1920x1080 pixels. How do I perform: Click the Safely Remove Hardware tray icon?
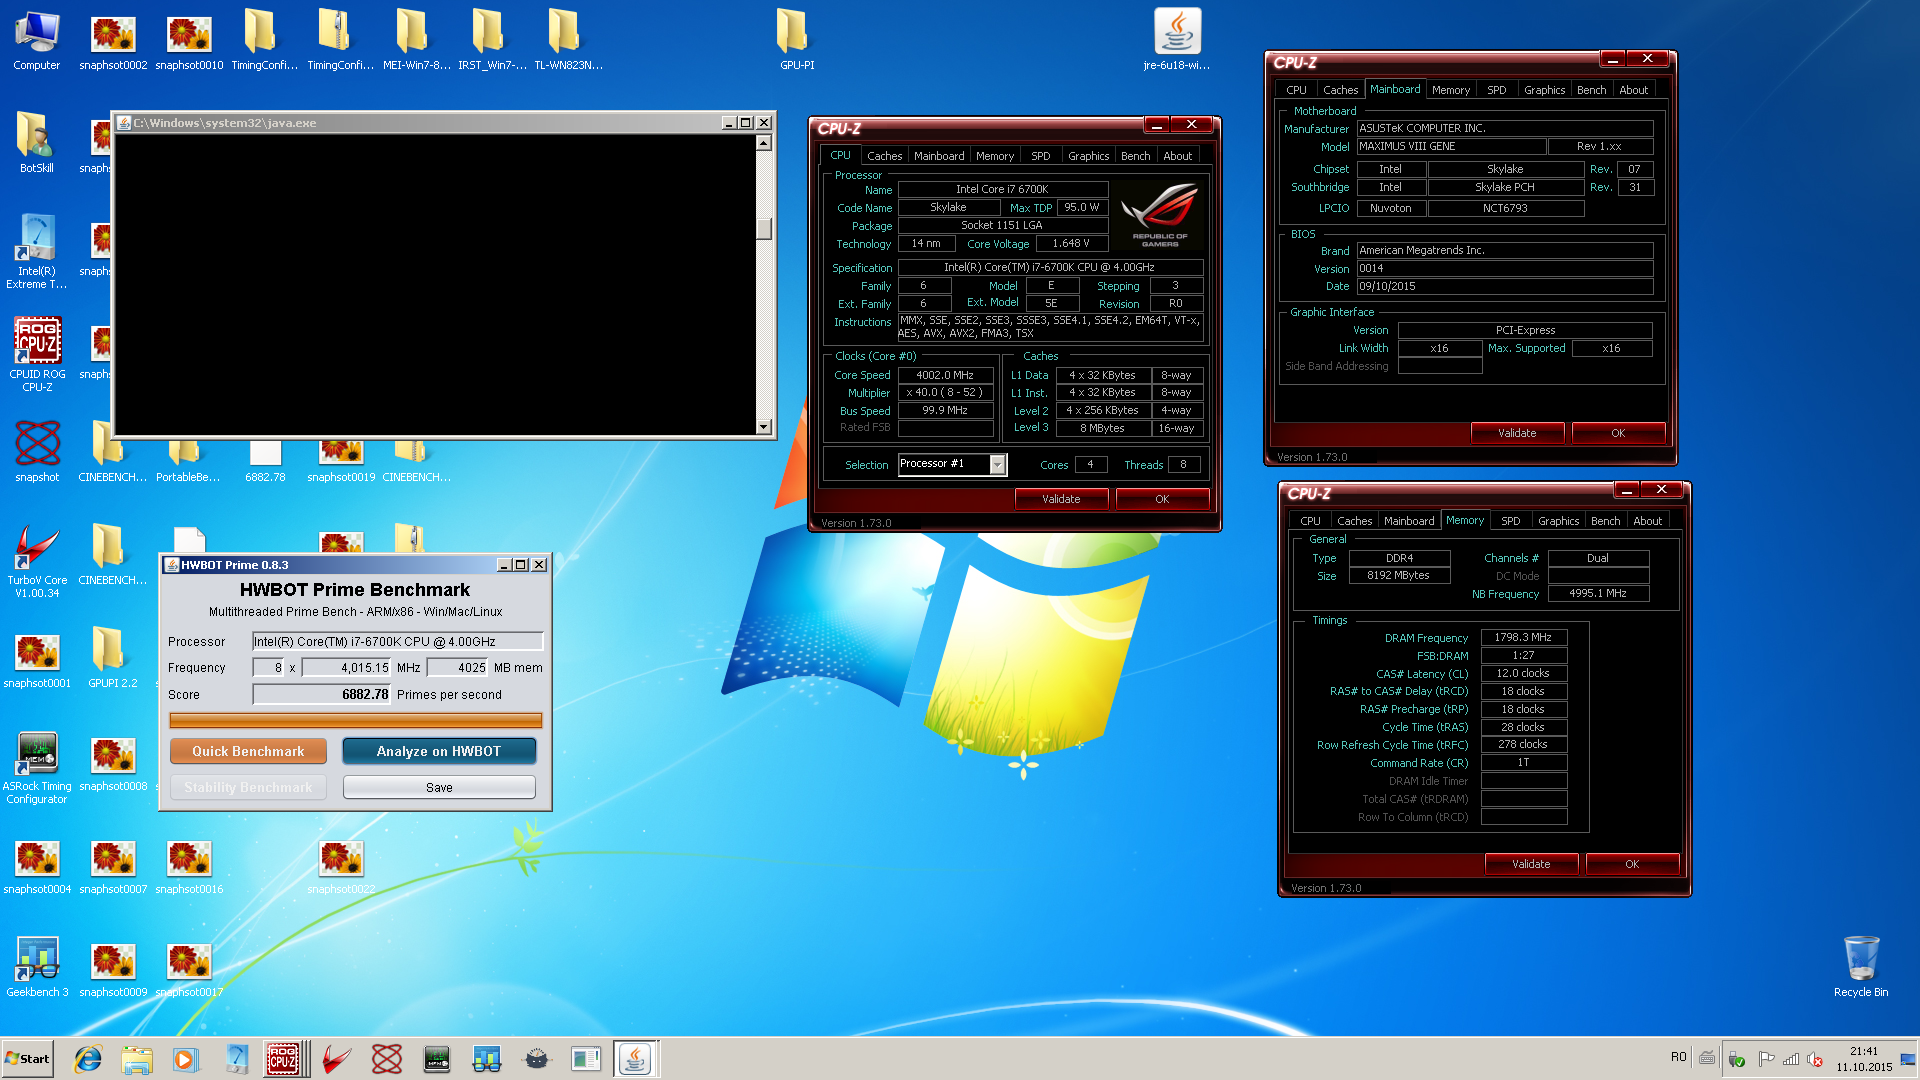click(x=1737, y=1059)
